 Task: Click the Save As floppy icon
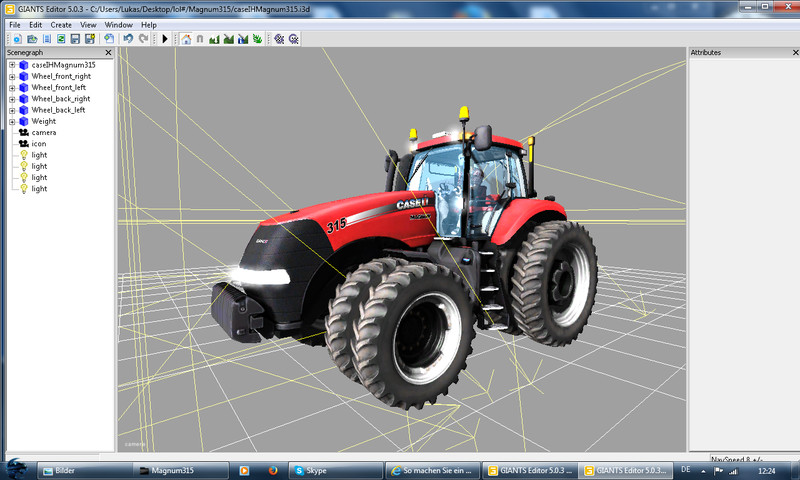click(90, 39)
